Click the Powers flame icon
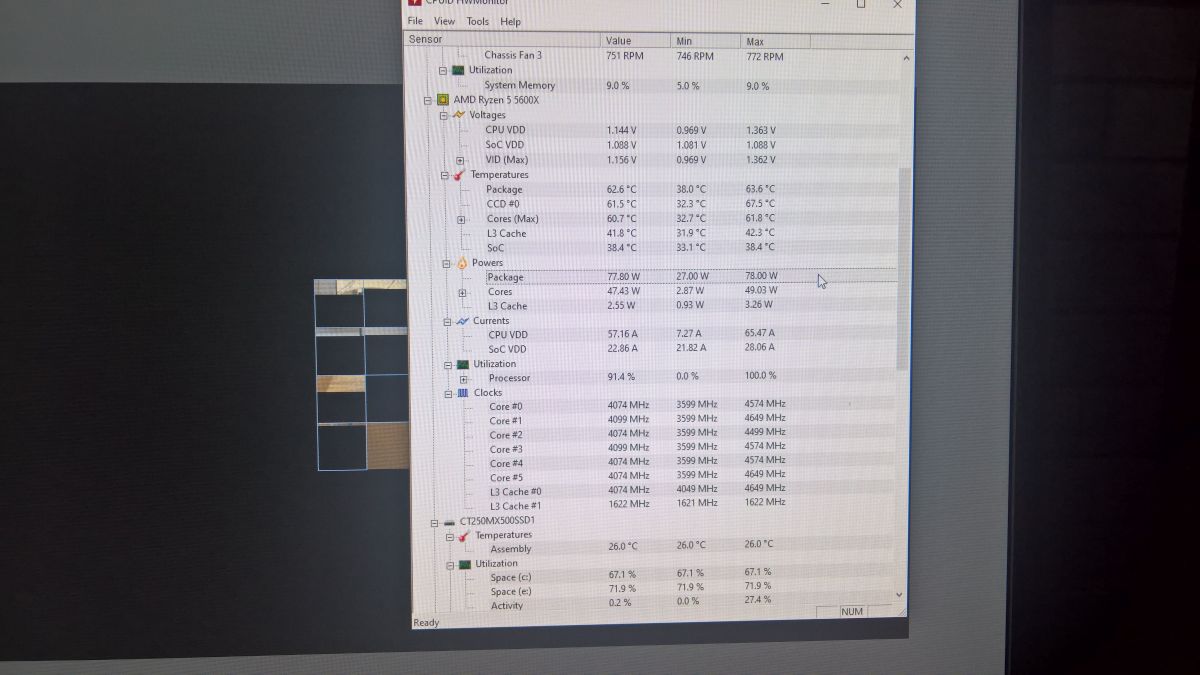The image size is (1200, 675). click(462, 263)
